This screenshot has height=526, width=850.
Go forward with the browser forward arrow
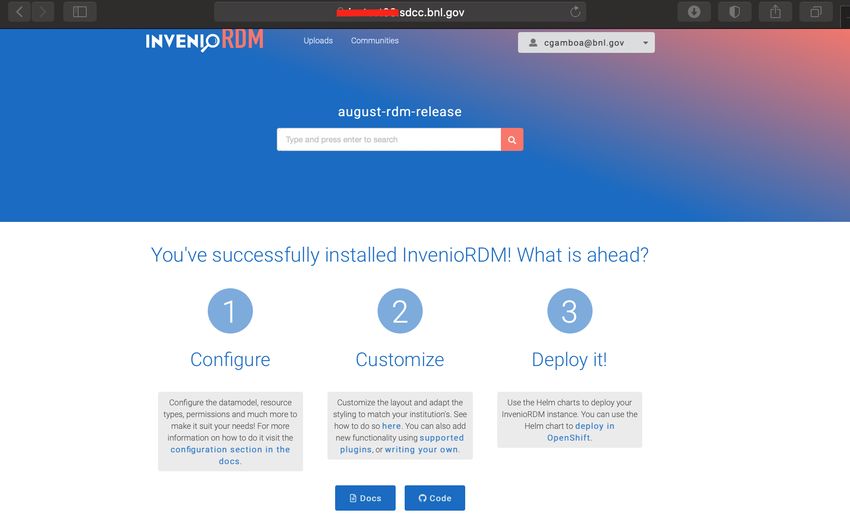click(43, 11)
